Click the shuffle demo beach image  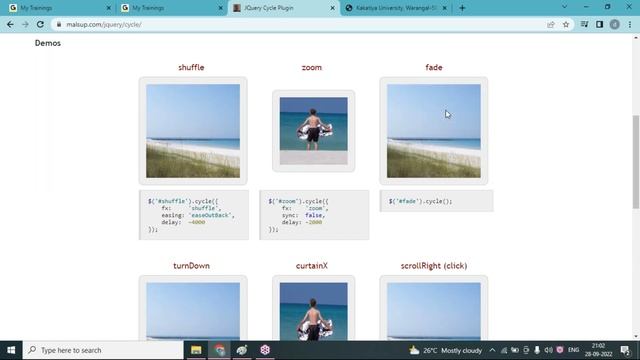[193, 131]
